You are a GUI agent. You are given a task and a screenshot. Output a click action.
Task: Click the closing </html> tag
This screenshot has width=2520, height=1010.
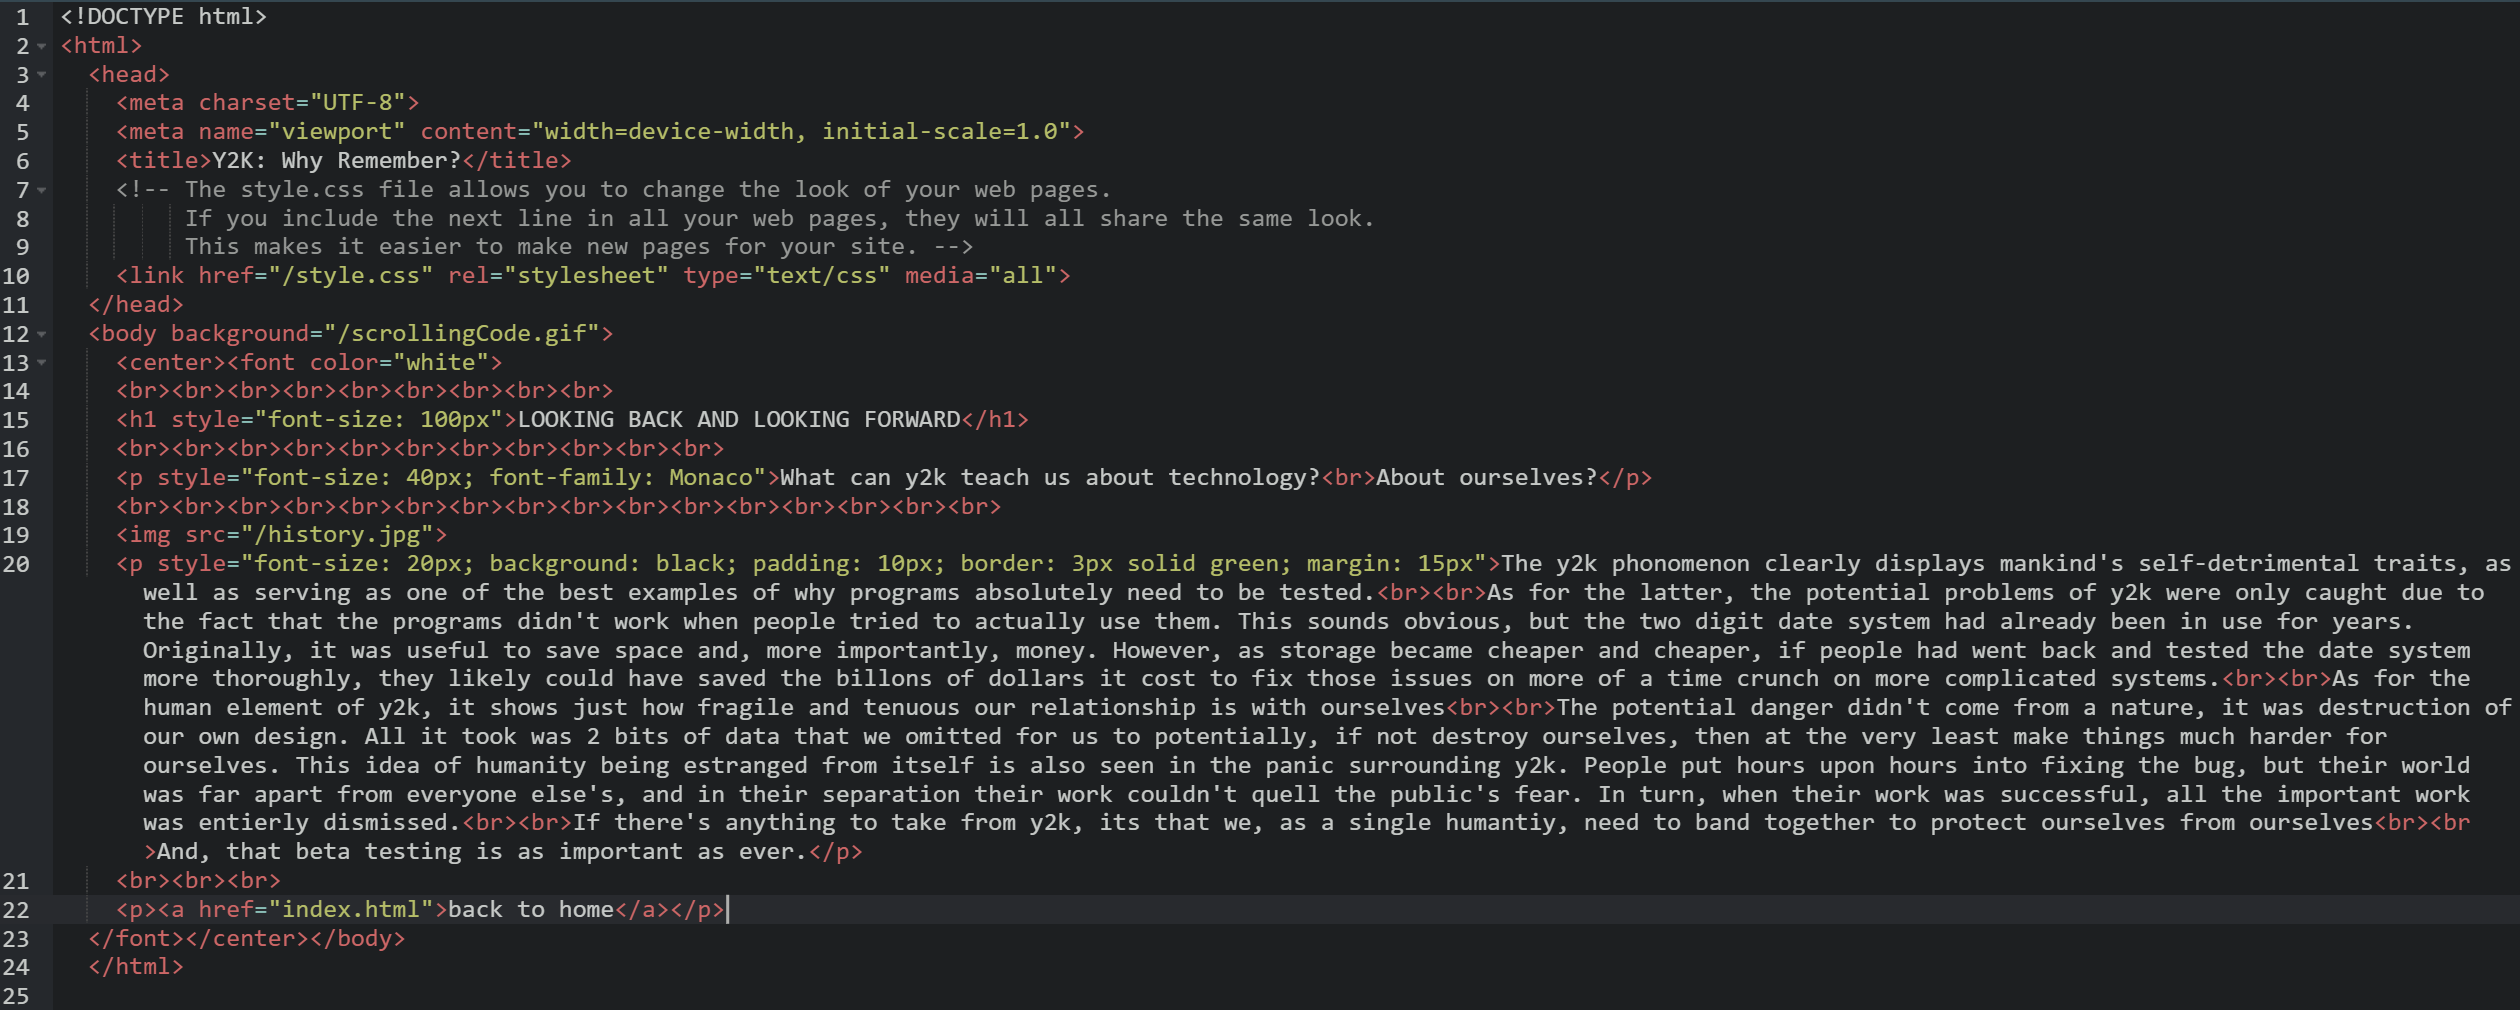[x=136, y=967]
